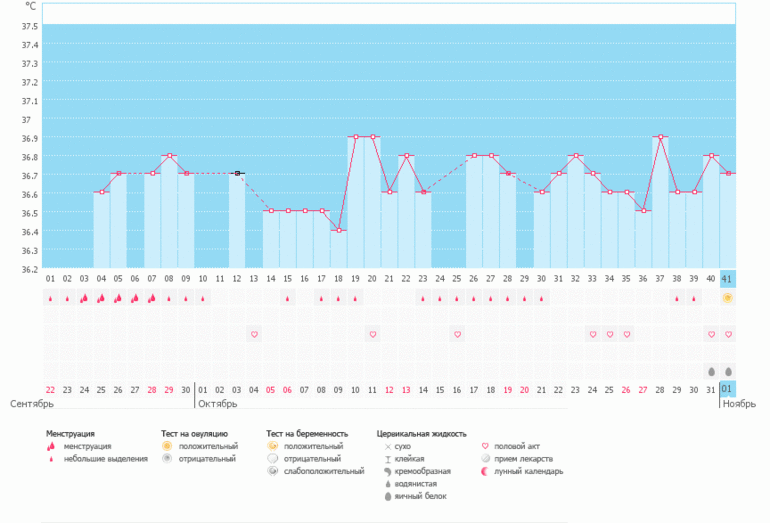The image size is (770, 523).
Task: Click the heart icon under cycle day 20
Action: [x=372, y=334]
